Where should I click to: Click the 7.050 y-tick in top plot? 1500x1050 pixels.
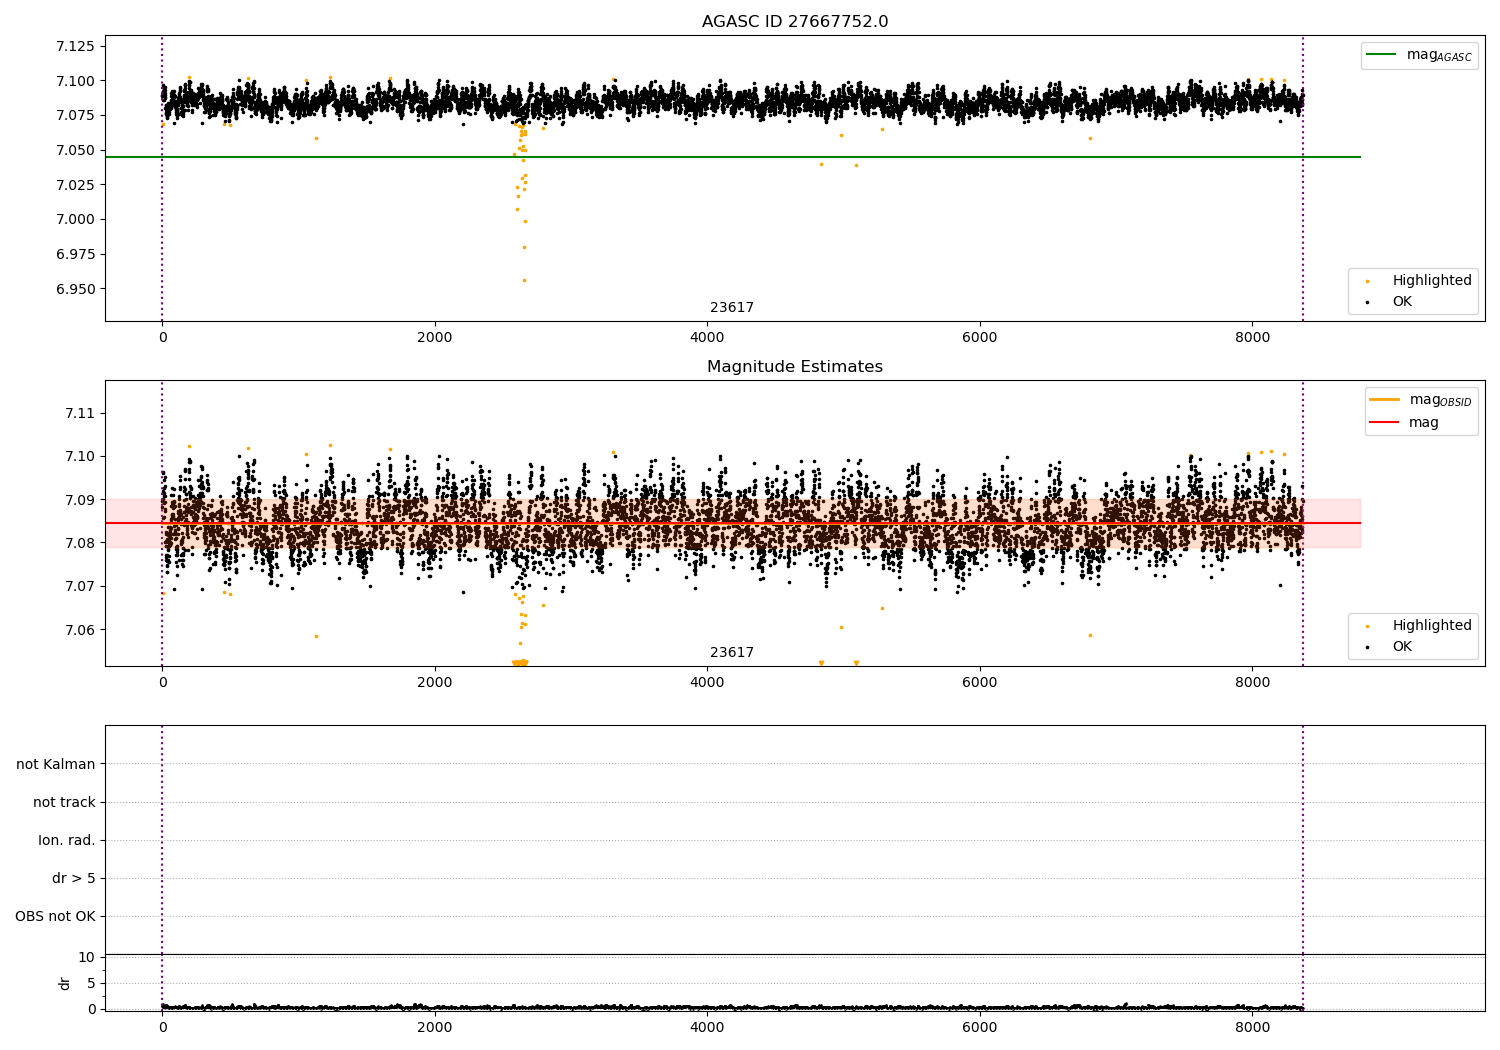click(76, 150)
